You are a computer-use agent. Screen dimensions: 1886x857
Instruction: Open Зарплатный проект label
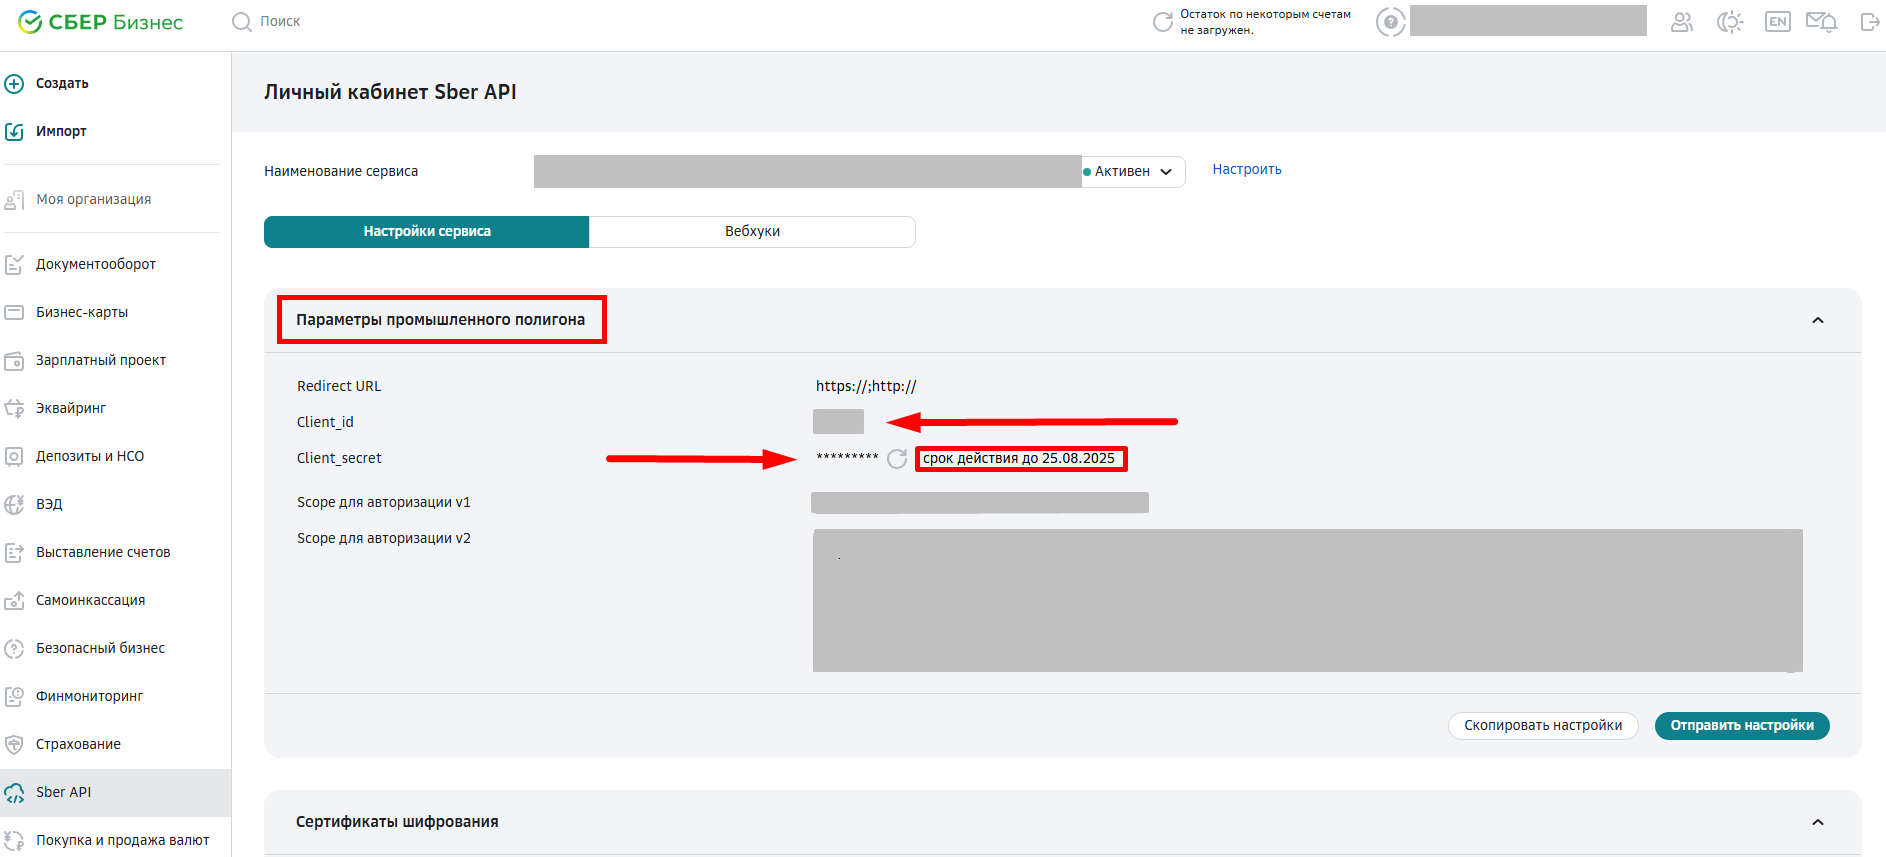pyautogui.click(x=101, y=360)
